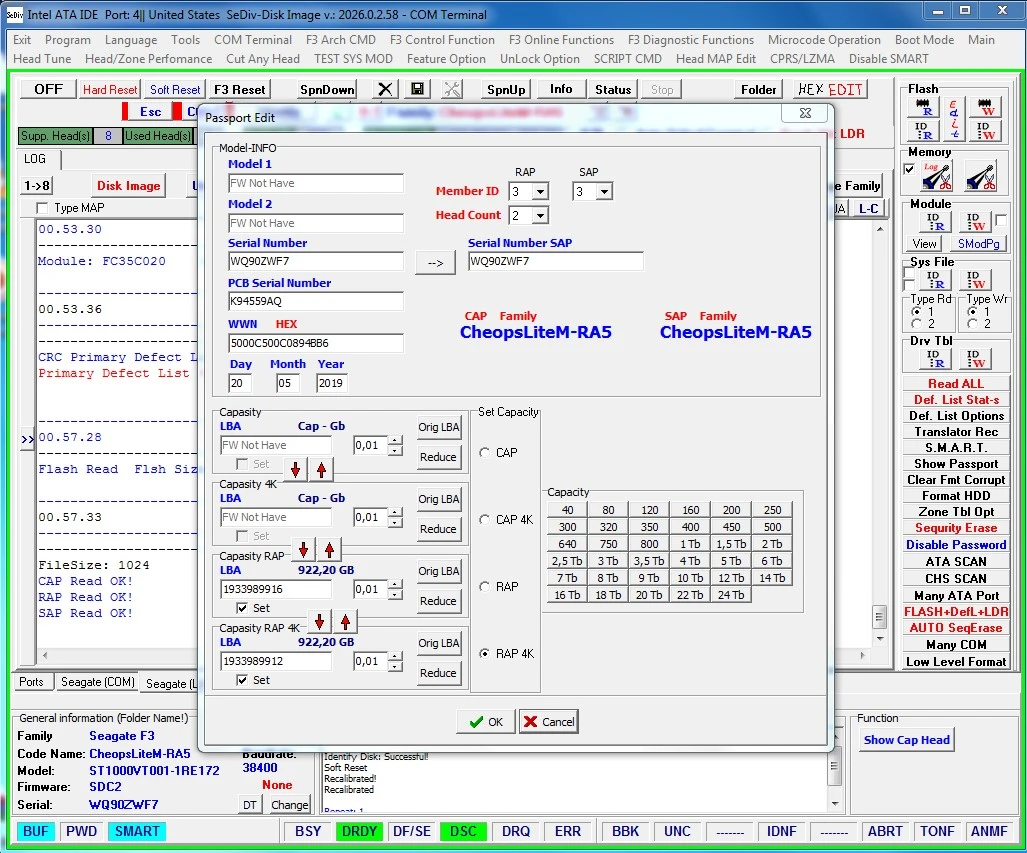Open the COM Terminal menu
1027x853 pixels.
253,40
